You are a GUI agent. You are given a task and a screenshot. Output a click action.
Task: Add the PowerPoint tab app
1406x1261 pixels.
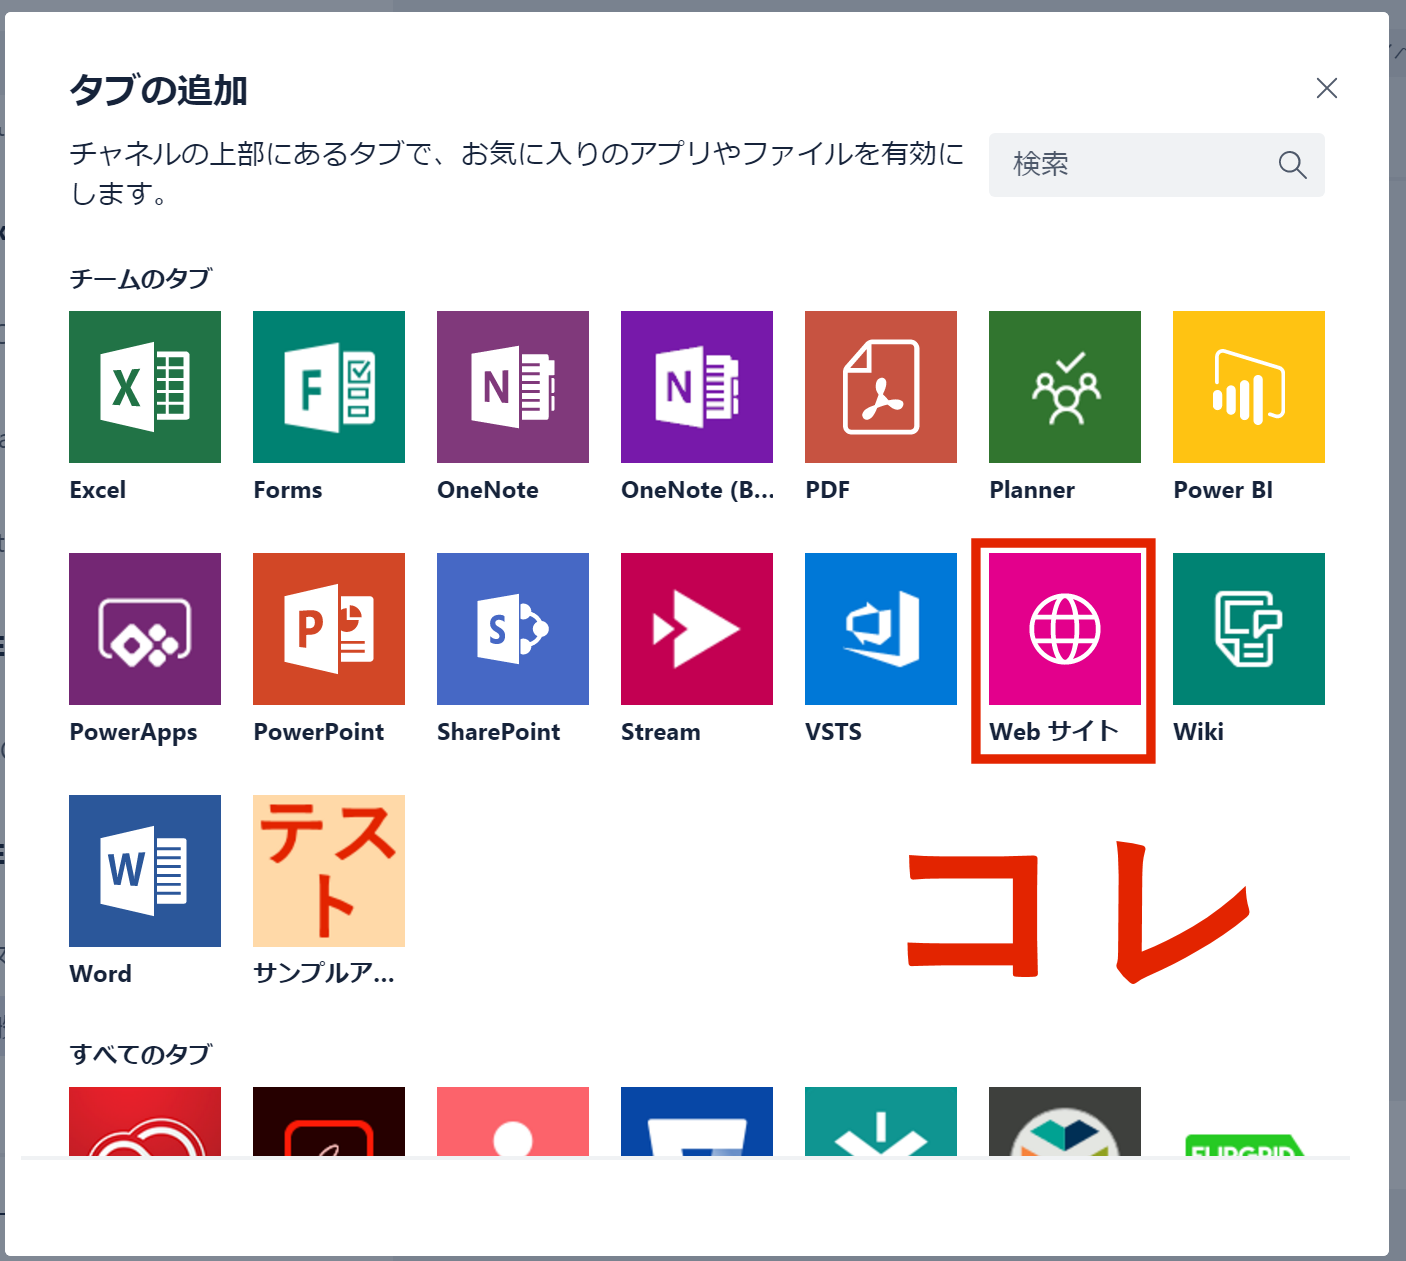329,629
